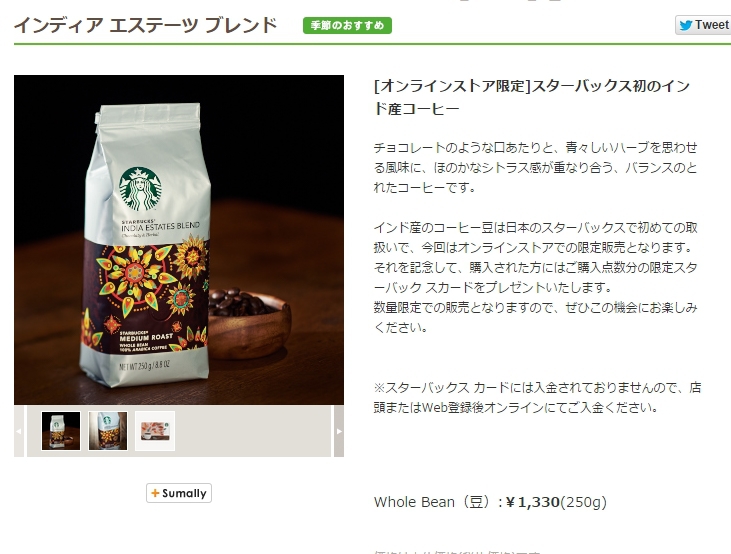Click the large India Estates Blend product photo

click(179, 240)
